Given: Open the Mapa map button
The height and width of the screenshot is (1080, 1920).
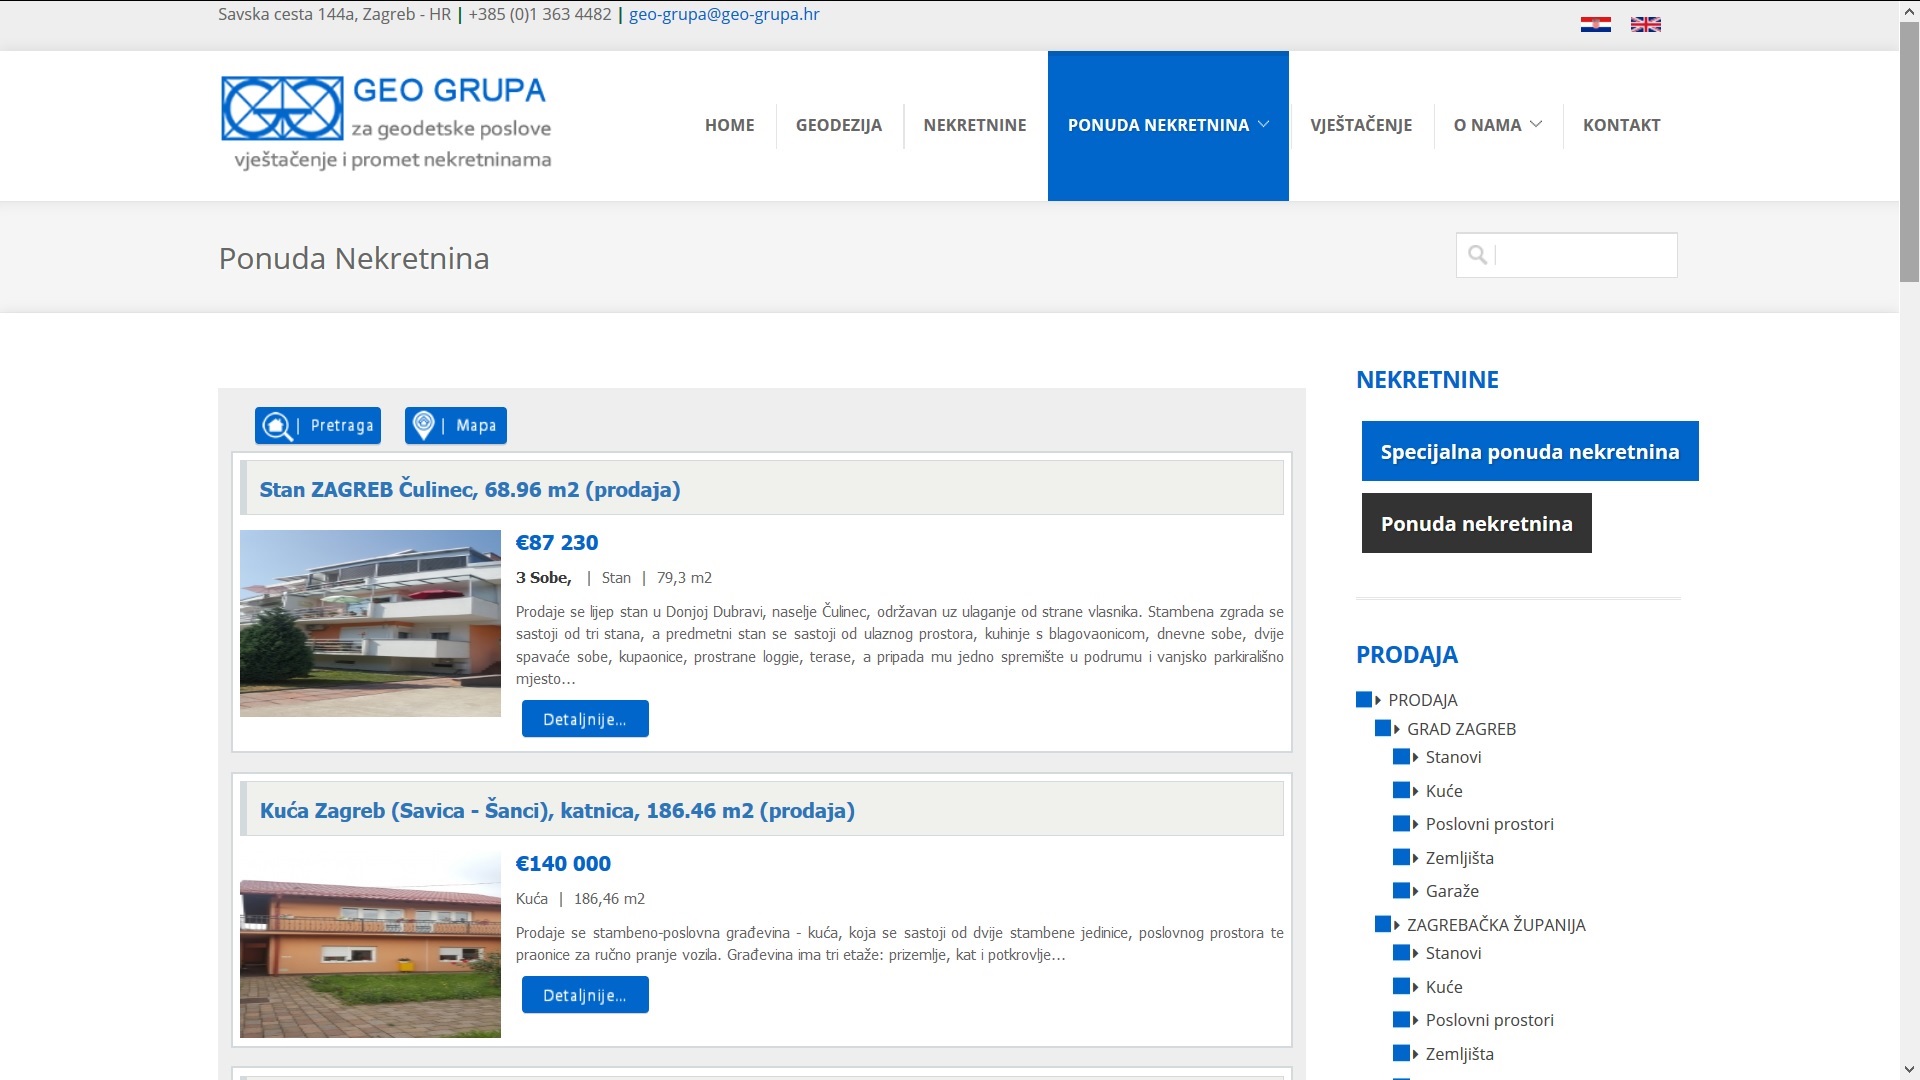Looking at the screenshot, I should (456, 425).
